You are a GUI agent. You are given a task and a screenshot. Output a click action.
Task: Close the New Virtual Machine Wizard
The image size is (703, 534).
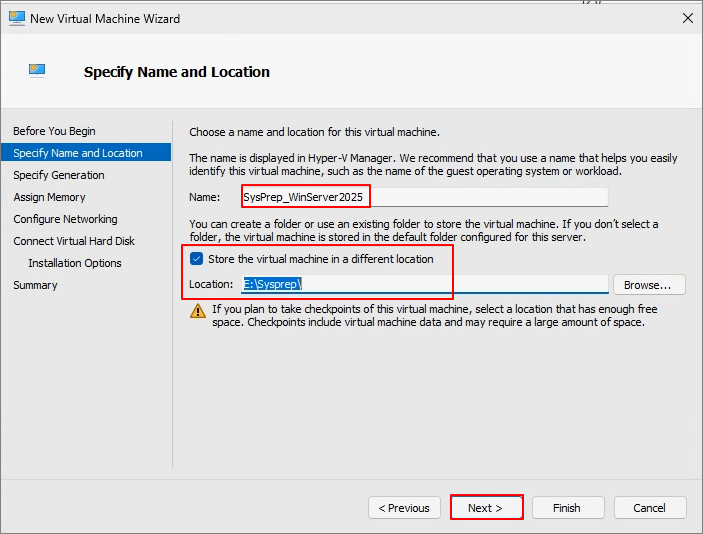(688, 18)
